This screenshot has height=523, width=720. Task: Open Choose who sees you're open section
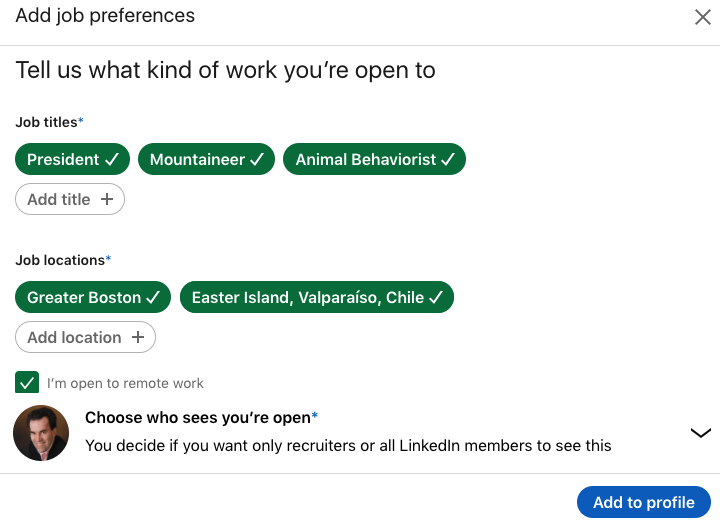pyautogui.click(x=200, y=418)
